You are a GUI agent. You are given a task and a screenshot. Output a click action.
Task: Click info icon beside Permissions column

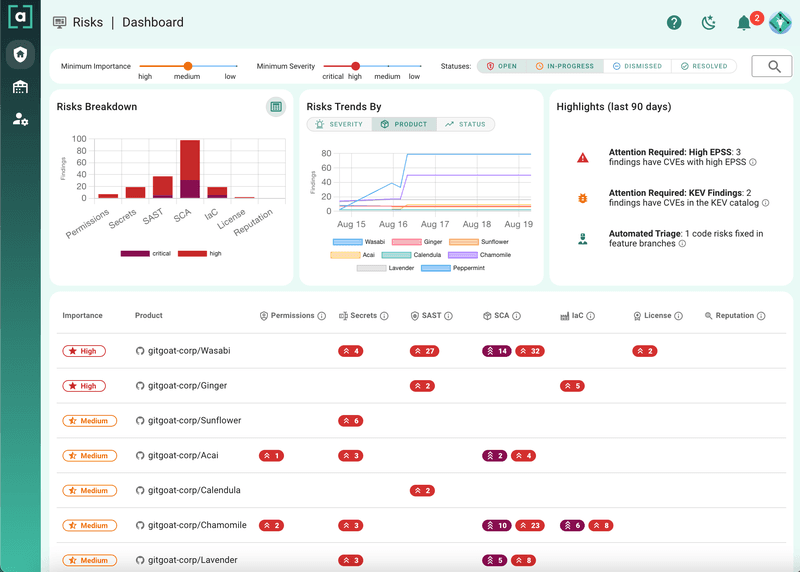[x=321, y=316]
